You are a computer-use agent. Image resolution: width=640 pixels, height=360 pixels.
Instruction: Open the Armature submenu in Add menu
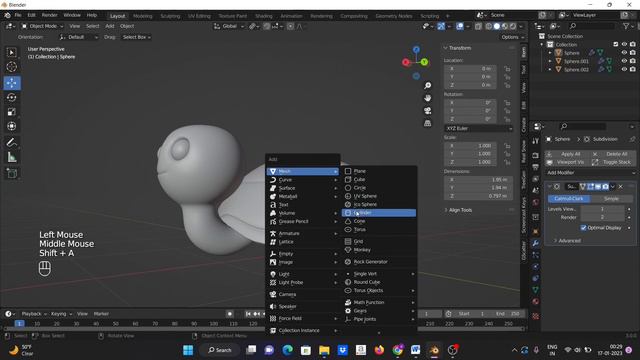[302, 233]
